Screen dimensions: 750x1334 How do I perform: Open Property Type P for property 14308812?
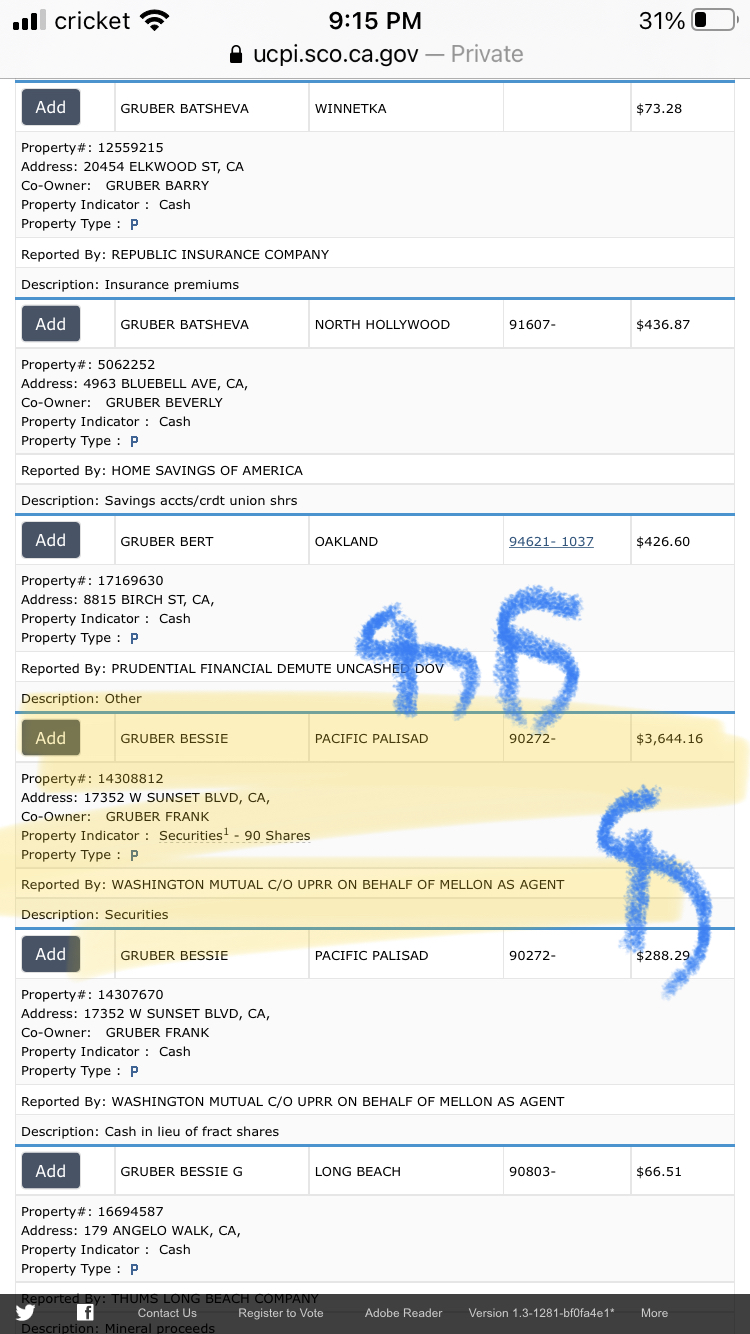coord(134,855)
